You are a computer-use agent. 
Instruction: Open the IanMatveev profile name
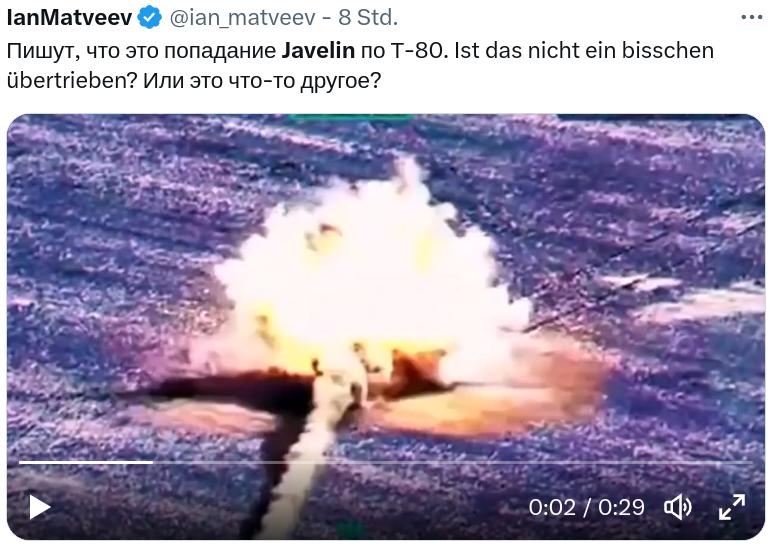tap(69, 18)
